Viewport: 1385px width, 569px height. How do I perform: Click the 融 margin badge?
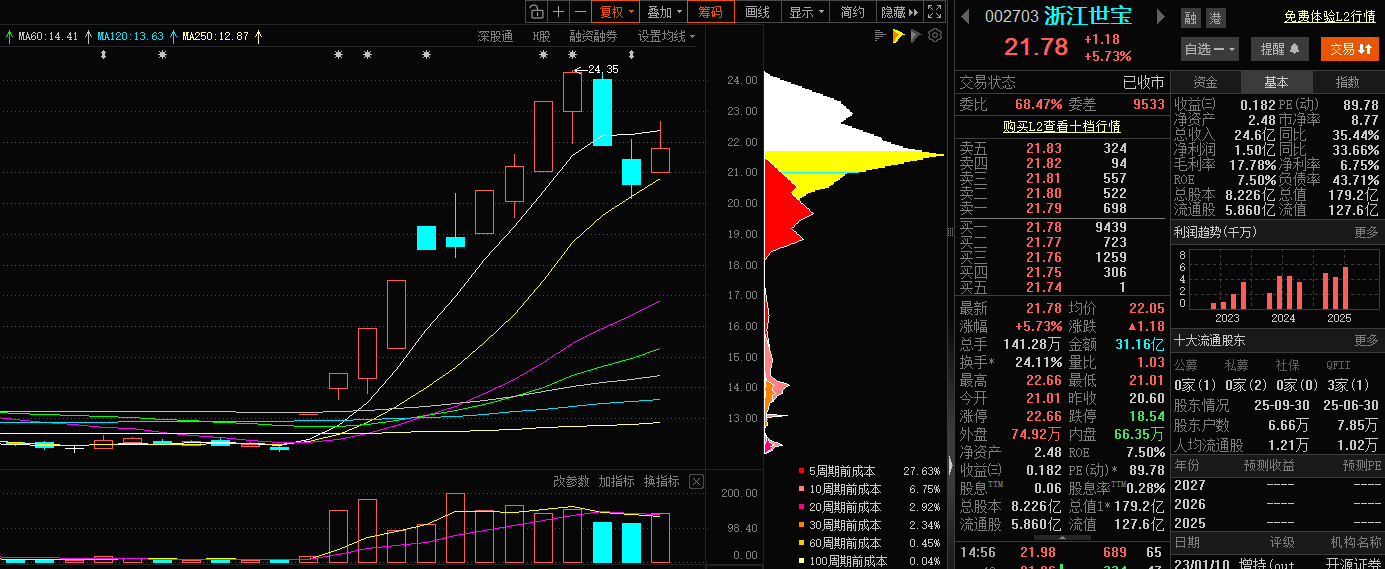(1190, 18)
